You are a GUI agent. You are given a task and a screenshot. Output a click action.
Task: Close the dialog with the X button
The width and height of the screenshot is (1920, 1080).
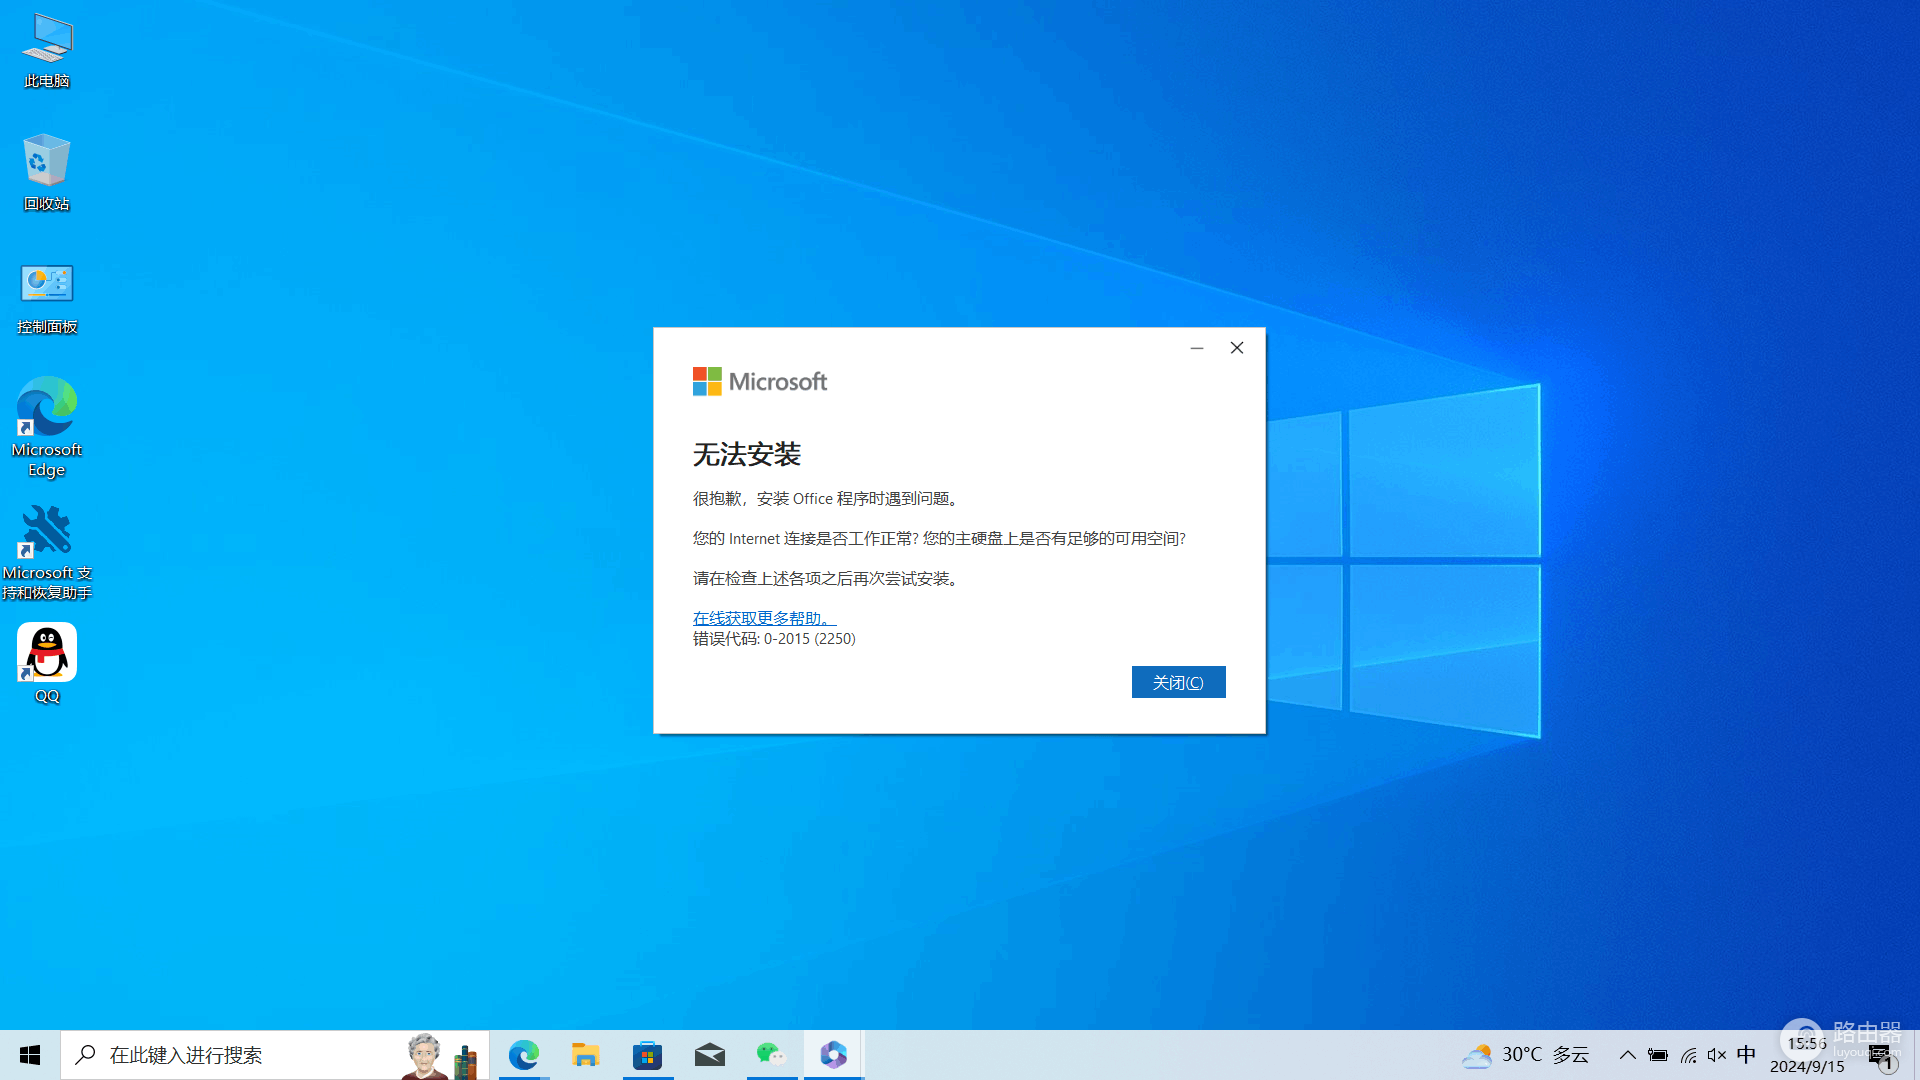1237,348
